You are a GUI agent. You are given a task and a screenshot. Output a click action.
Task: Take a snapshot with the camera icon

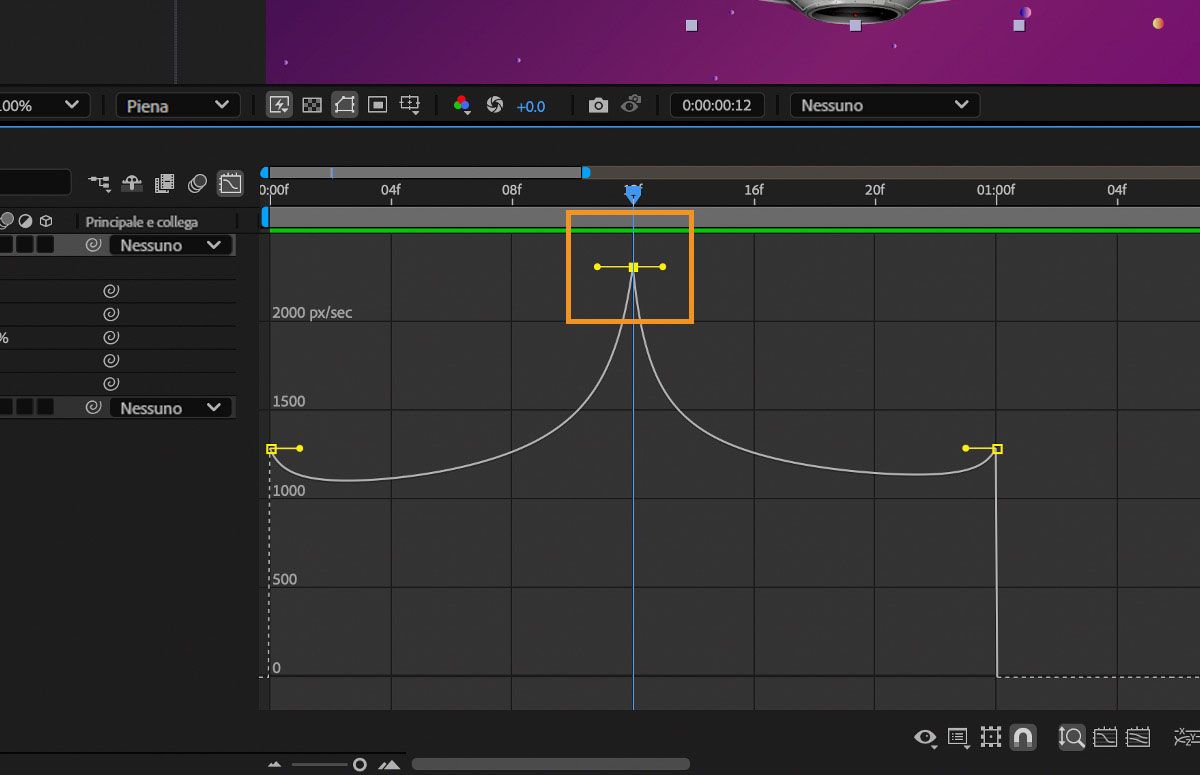coord(598,105)
